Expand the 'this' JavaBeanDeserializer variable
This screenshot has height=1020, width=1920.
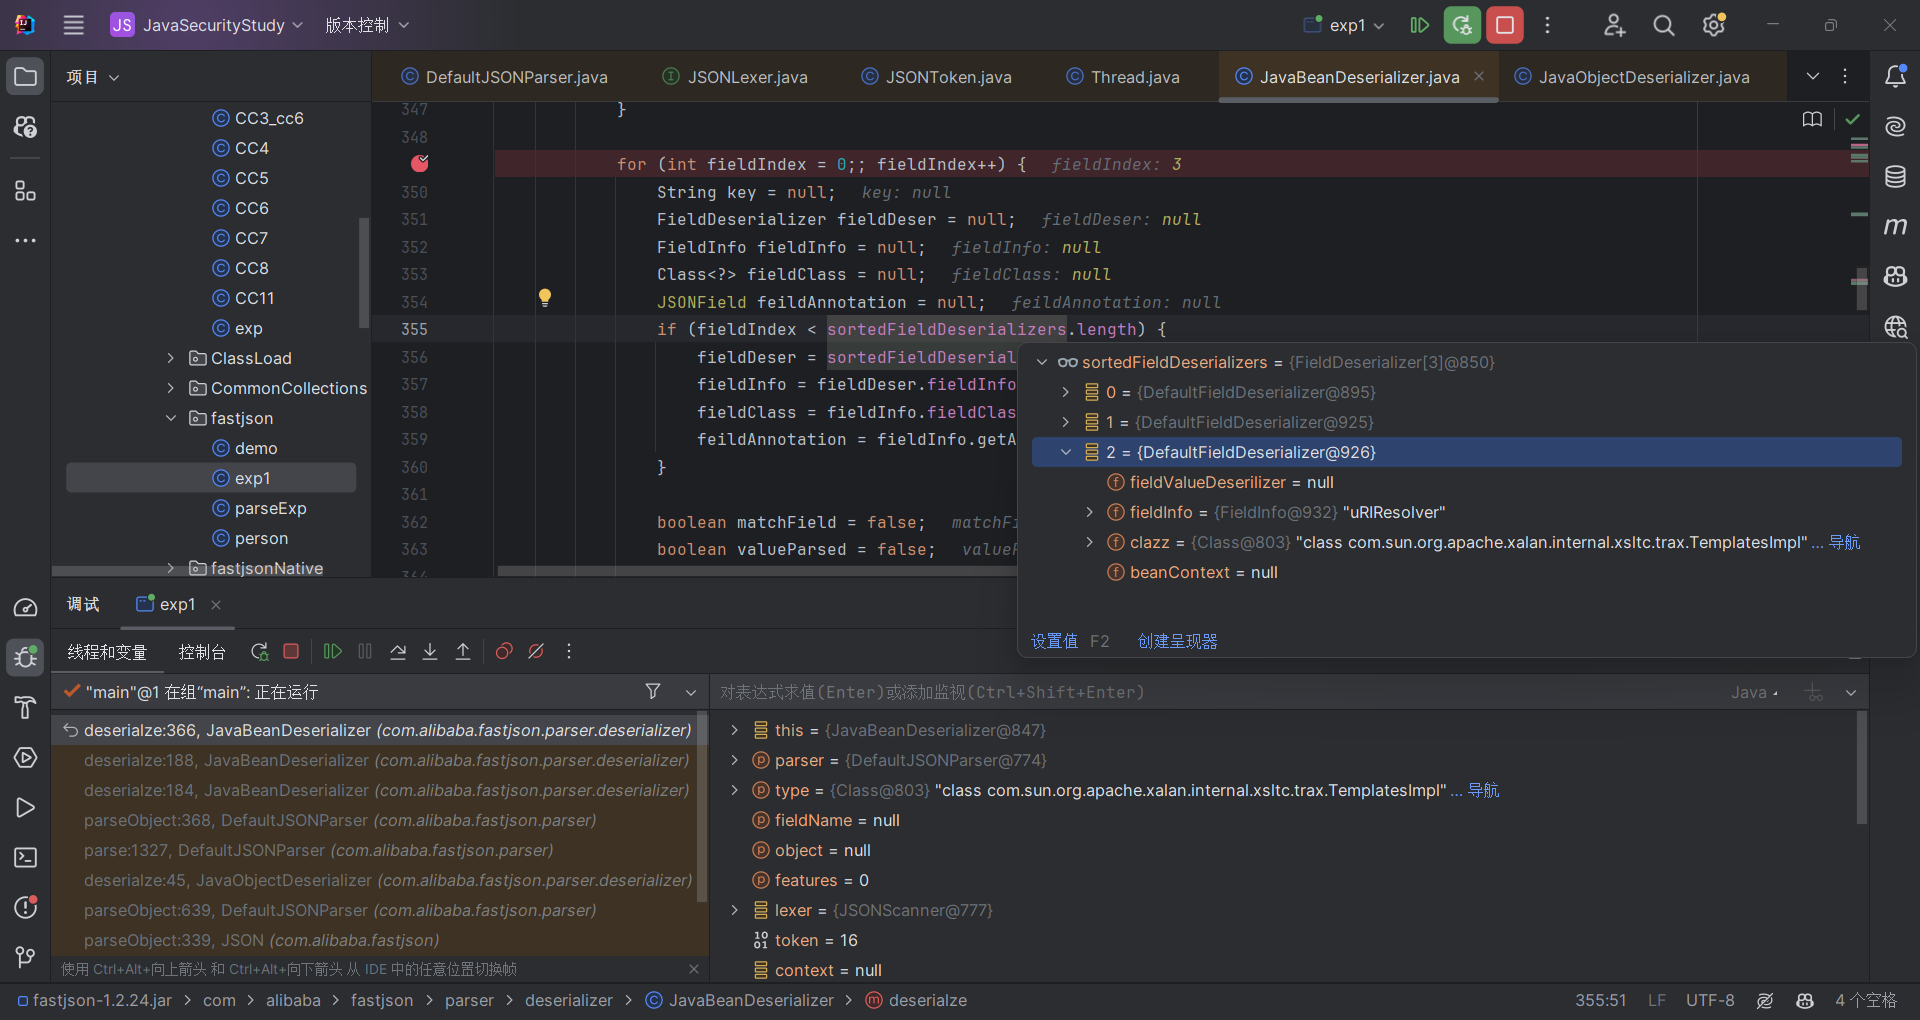[735, 730]
